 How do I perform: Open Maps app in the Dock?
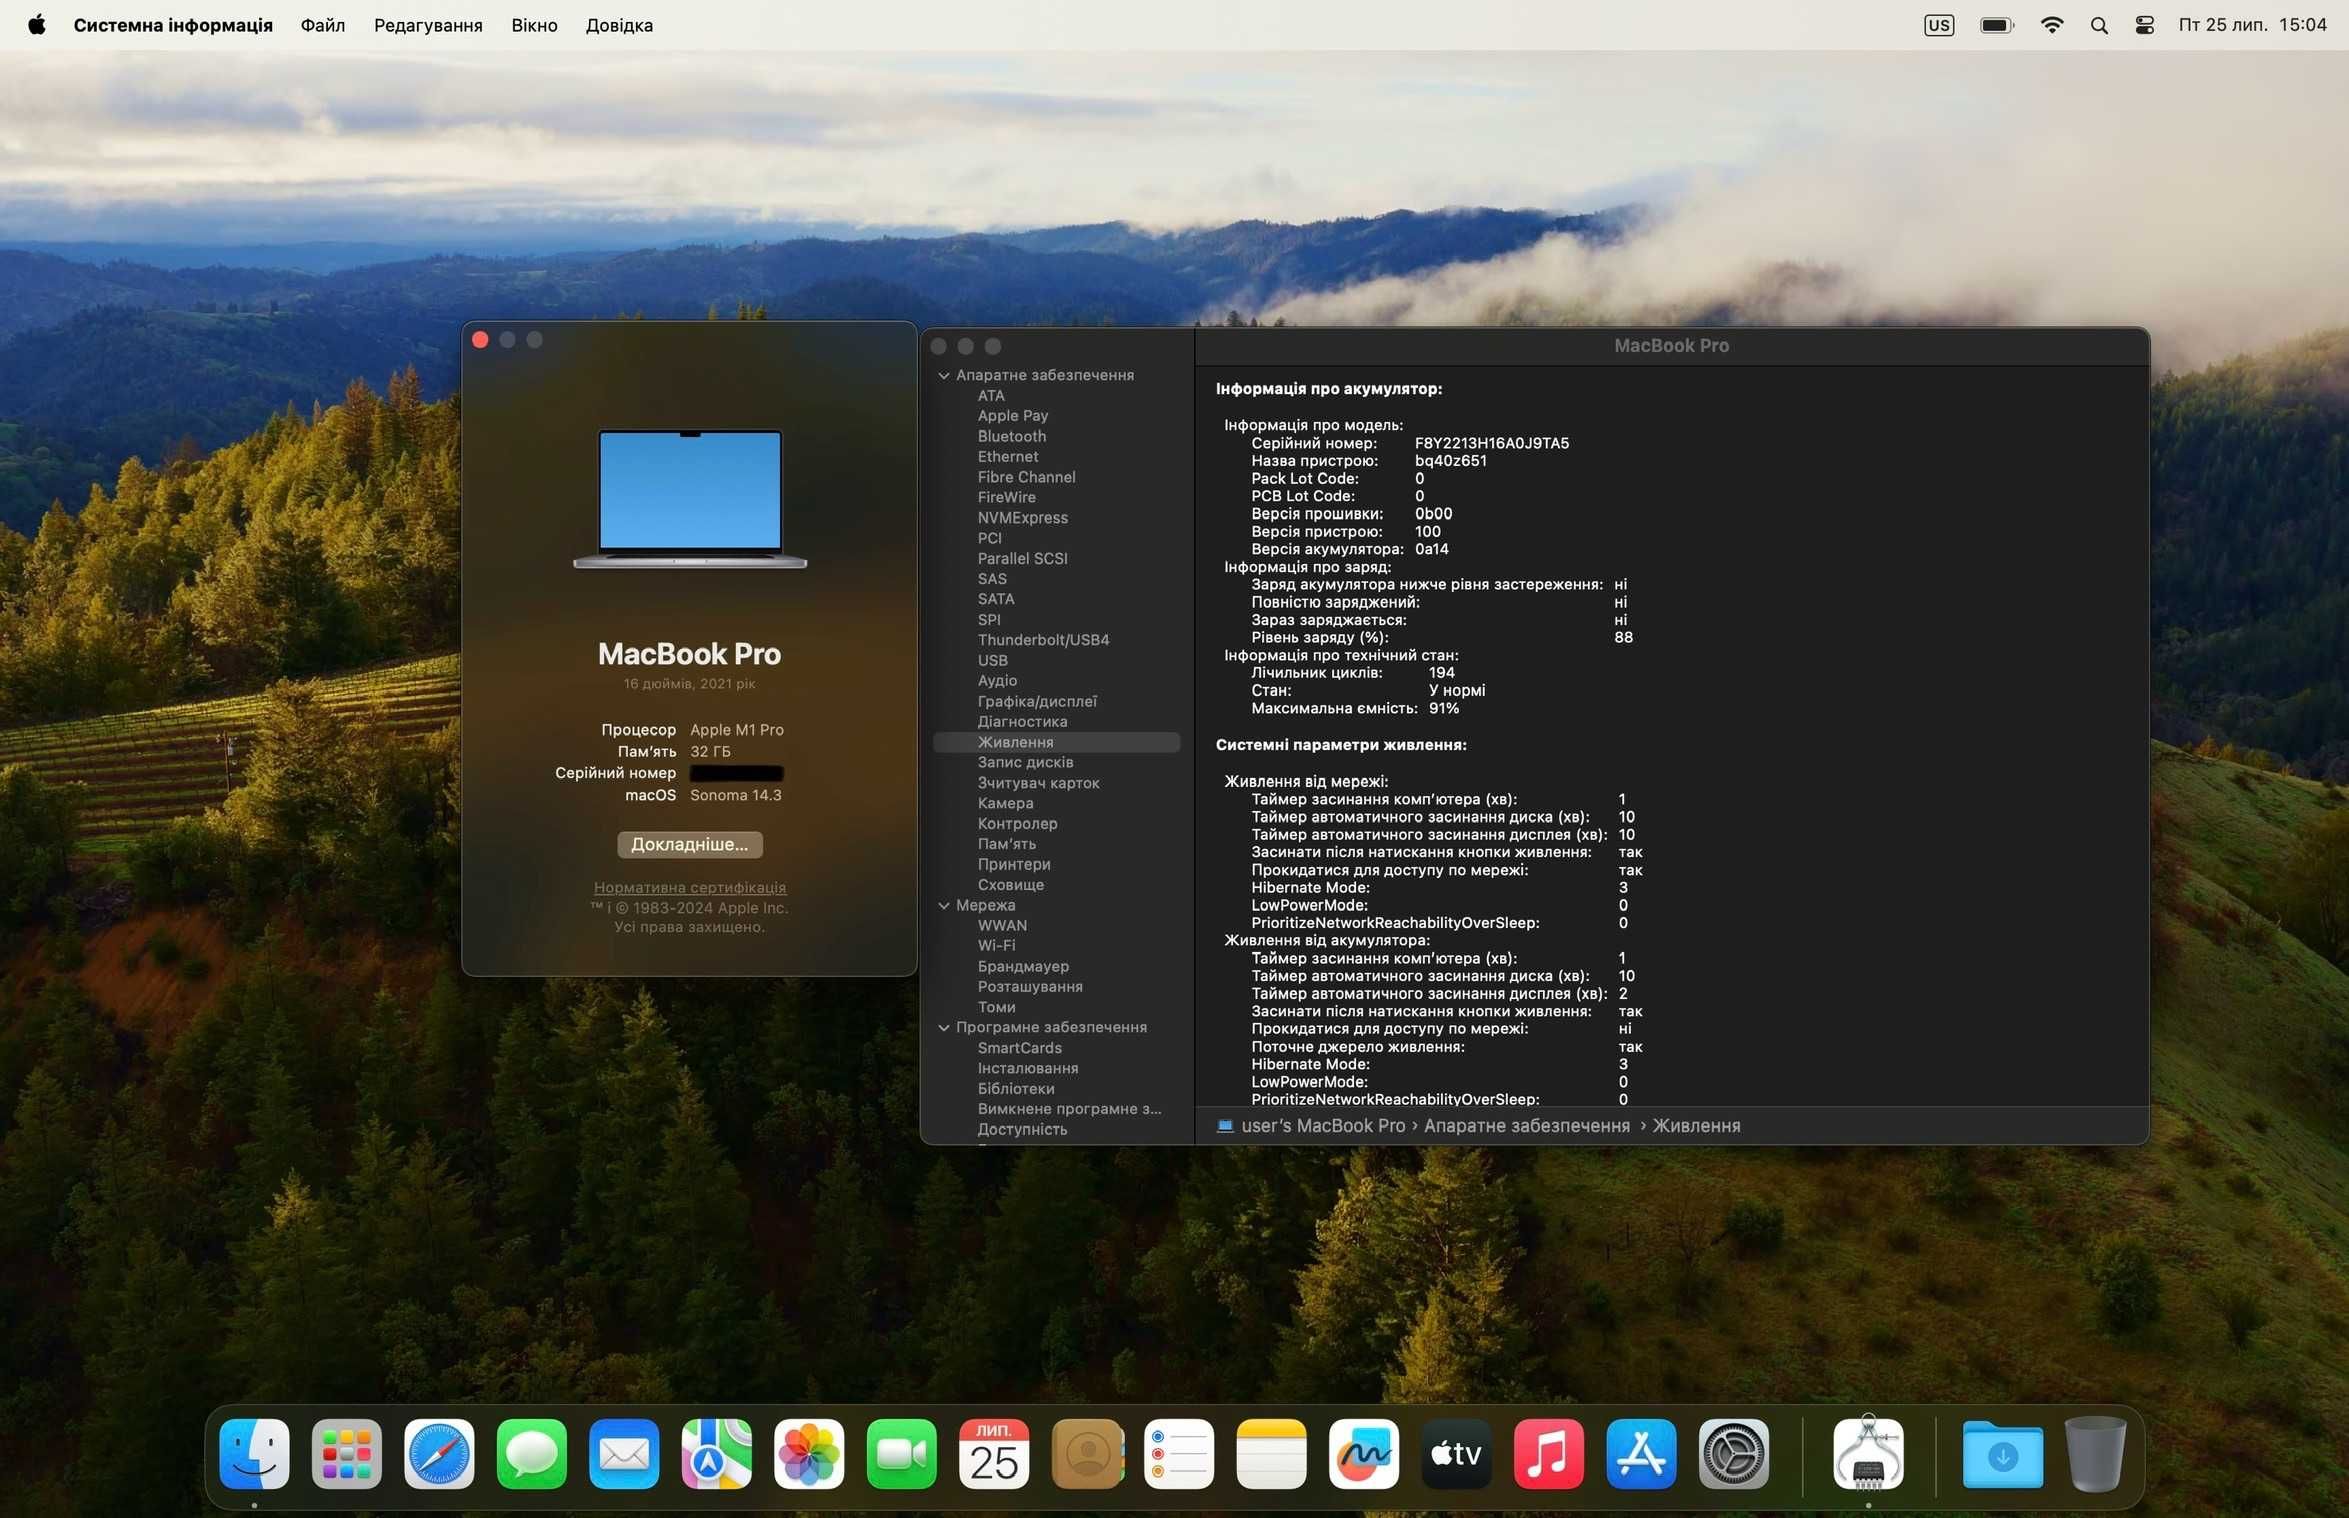point(716,1453)
